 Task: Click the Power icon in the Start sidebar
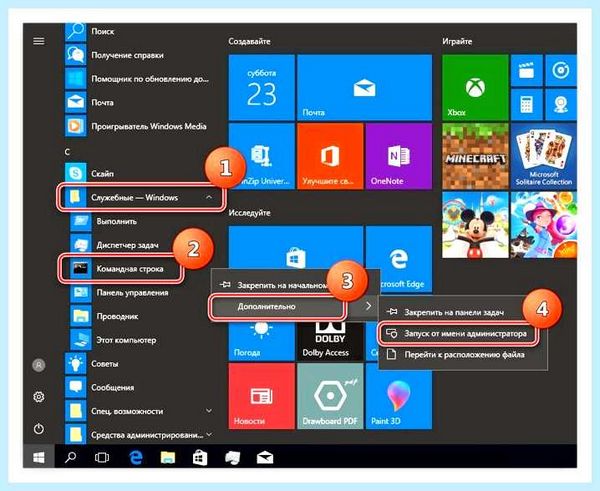(39, 429)
